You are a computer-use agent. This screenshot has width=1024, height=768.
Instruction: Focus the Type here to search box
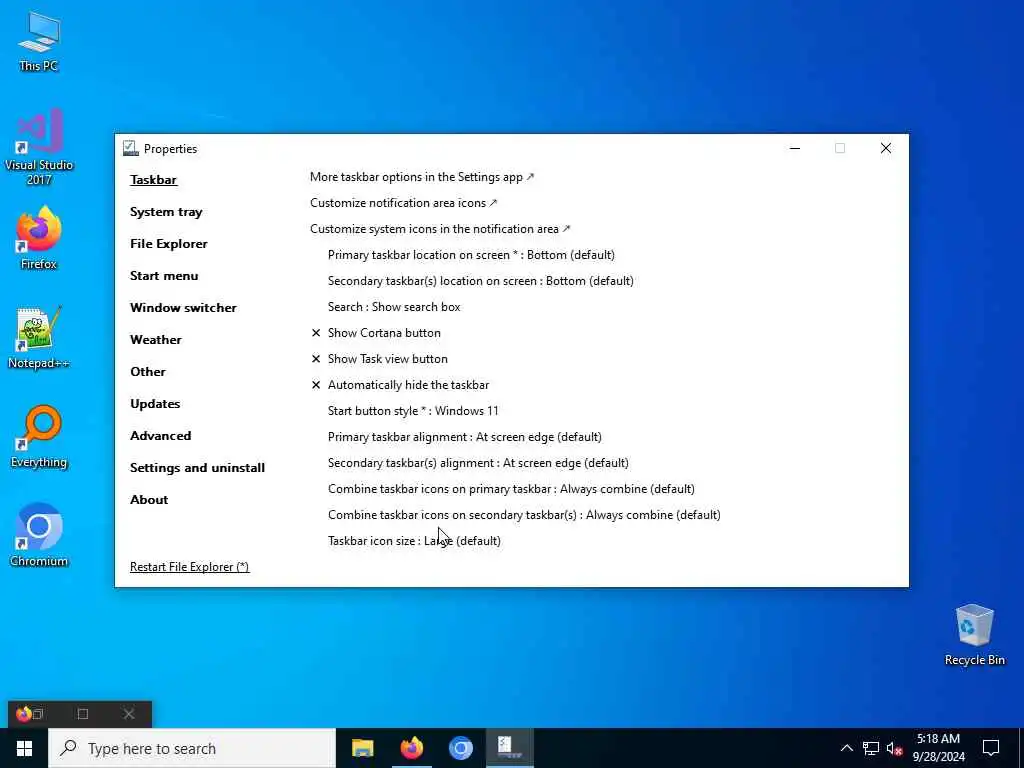[192, 748]
